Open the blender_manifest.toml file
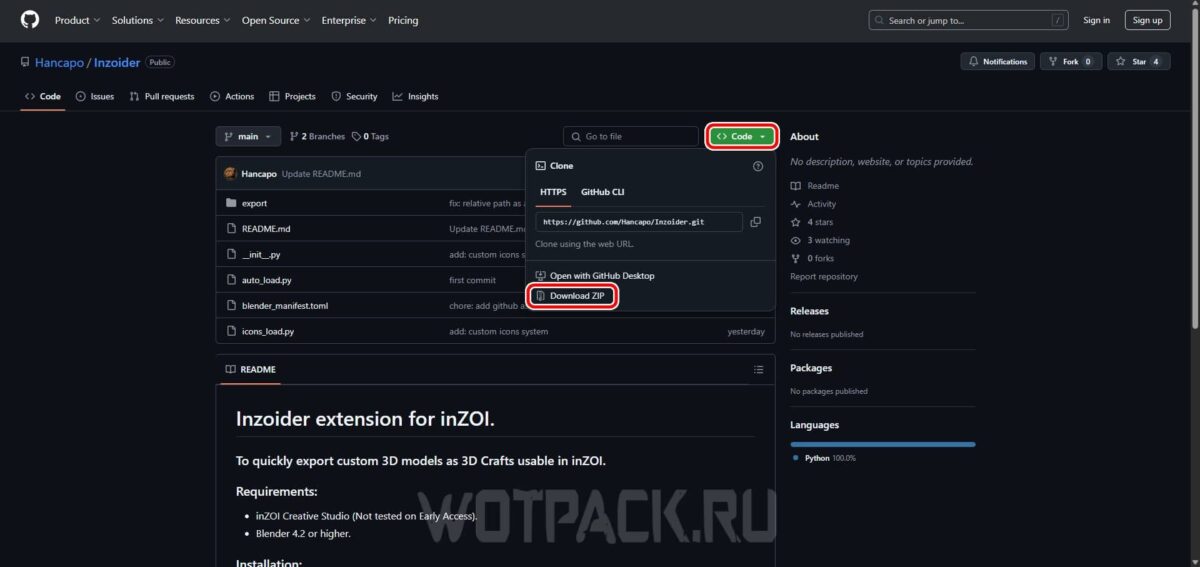Viewport: 1200px width, 567px height. 285,306
